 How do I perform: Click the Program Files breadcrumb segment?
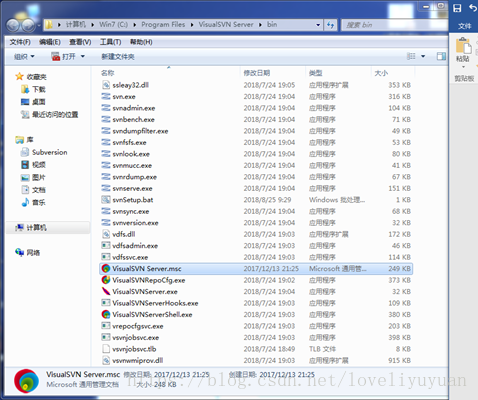[x=163, y=24]
